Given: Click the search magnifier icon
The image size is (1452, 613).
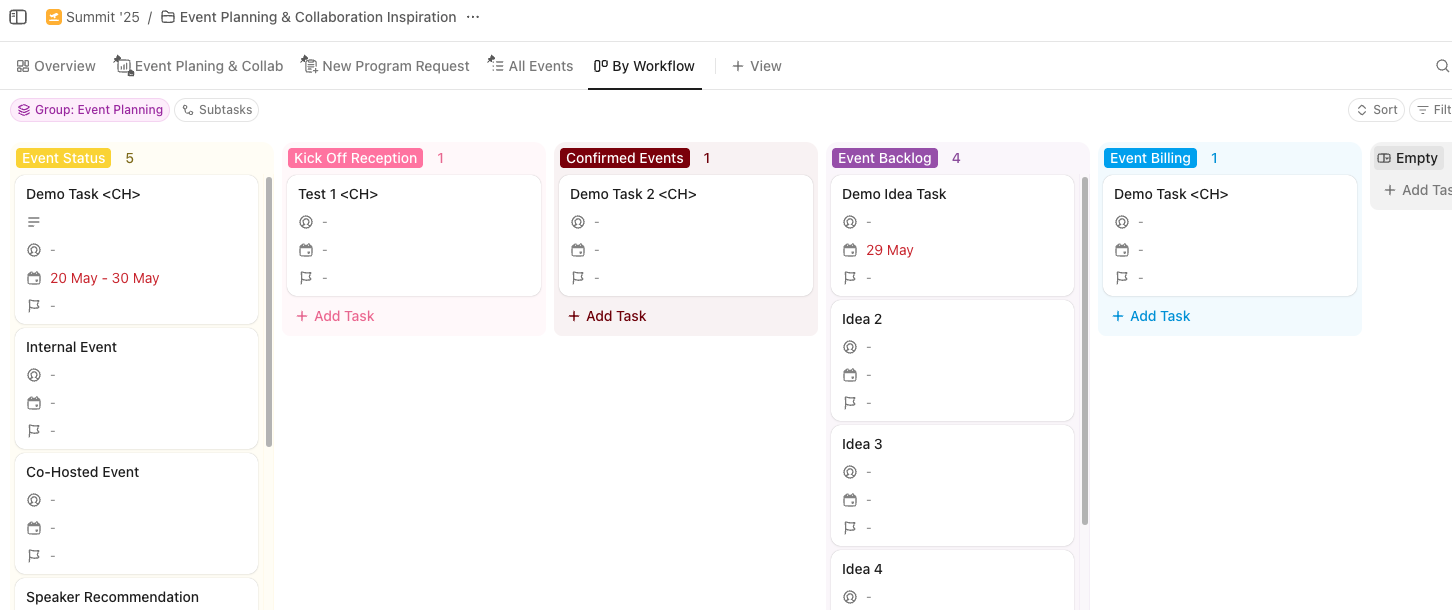Looking at the screenshot, I should coord(1442,66).
